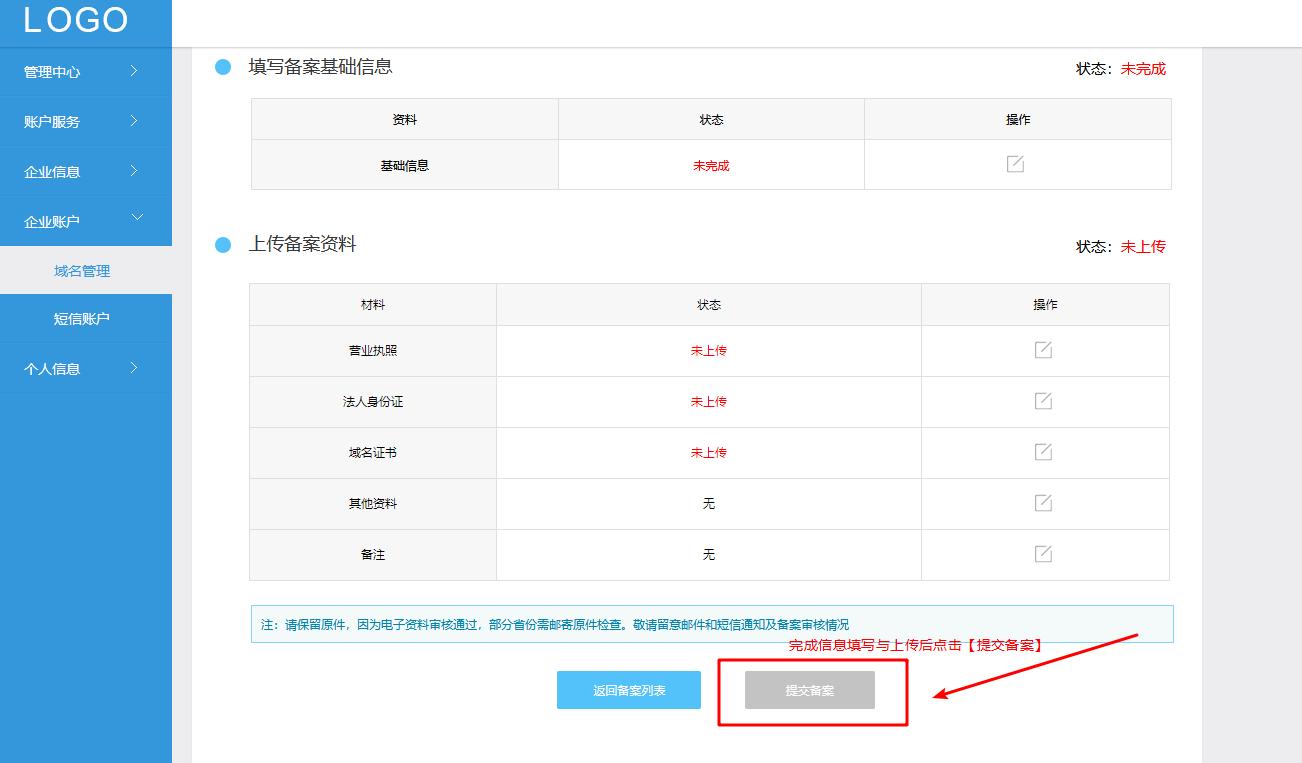Click the upload edit icon for 域名证书

pos(1044,452)
